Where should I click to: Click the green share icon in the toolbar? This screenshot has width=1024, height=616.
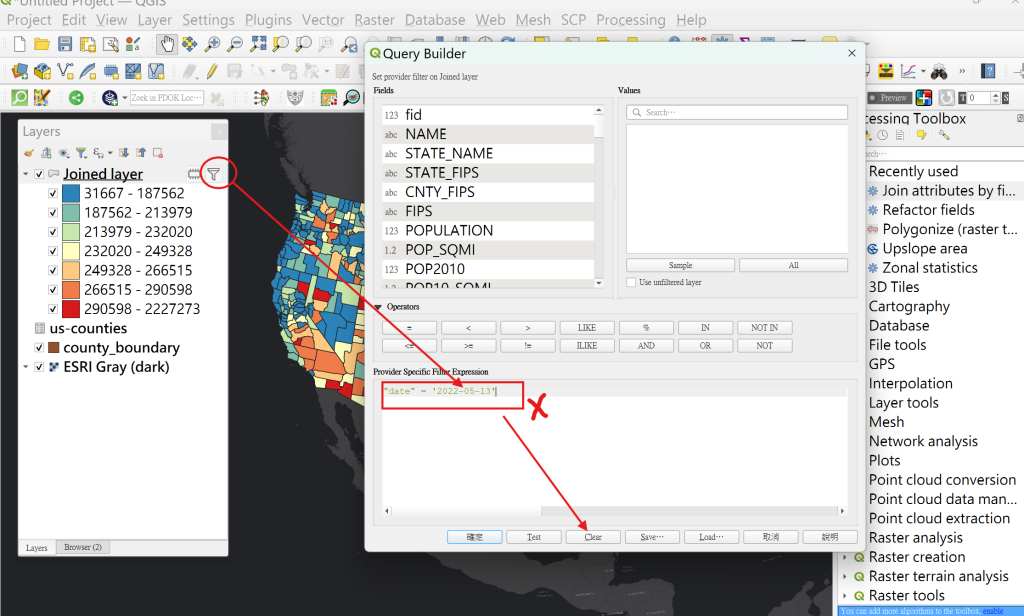tap(76, 98)
